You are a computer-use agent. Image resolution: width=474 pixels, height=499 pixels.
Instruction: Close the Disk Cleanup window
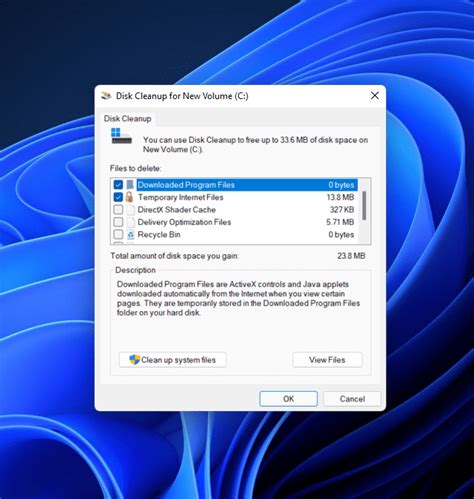pos(375,96)
